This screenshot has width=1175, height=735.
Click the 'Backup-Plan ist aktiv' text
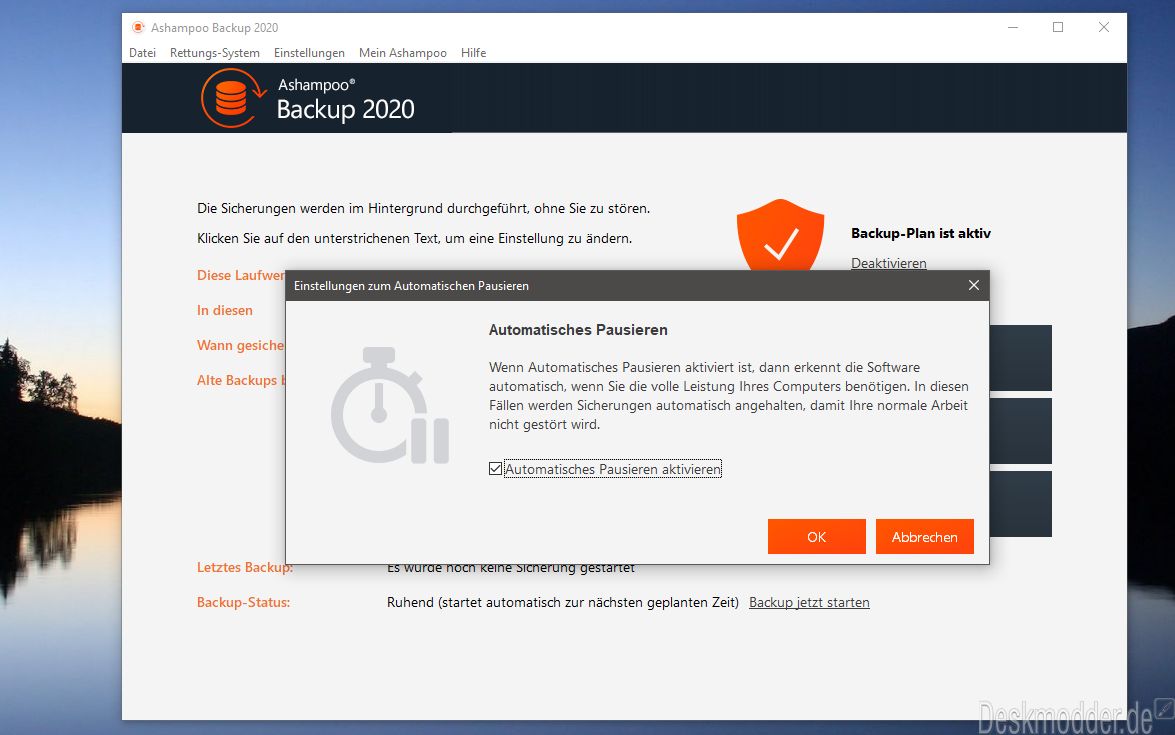[x=921, y=233]
